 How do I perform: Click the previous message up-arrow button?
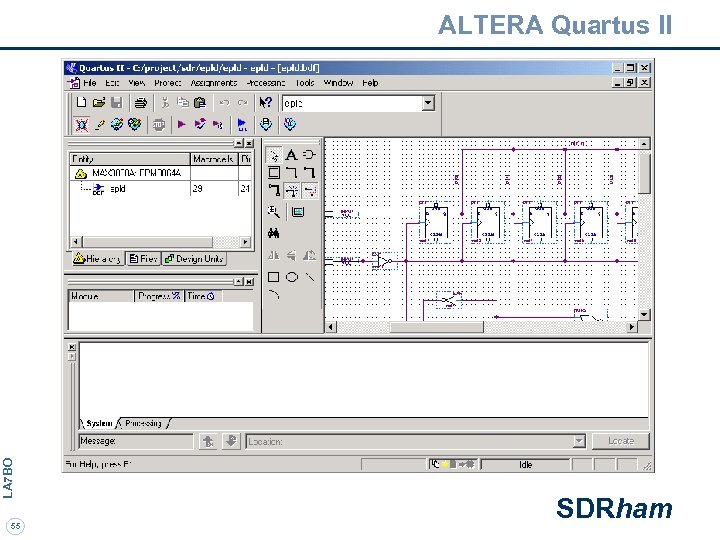coord(208,441)
